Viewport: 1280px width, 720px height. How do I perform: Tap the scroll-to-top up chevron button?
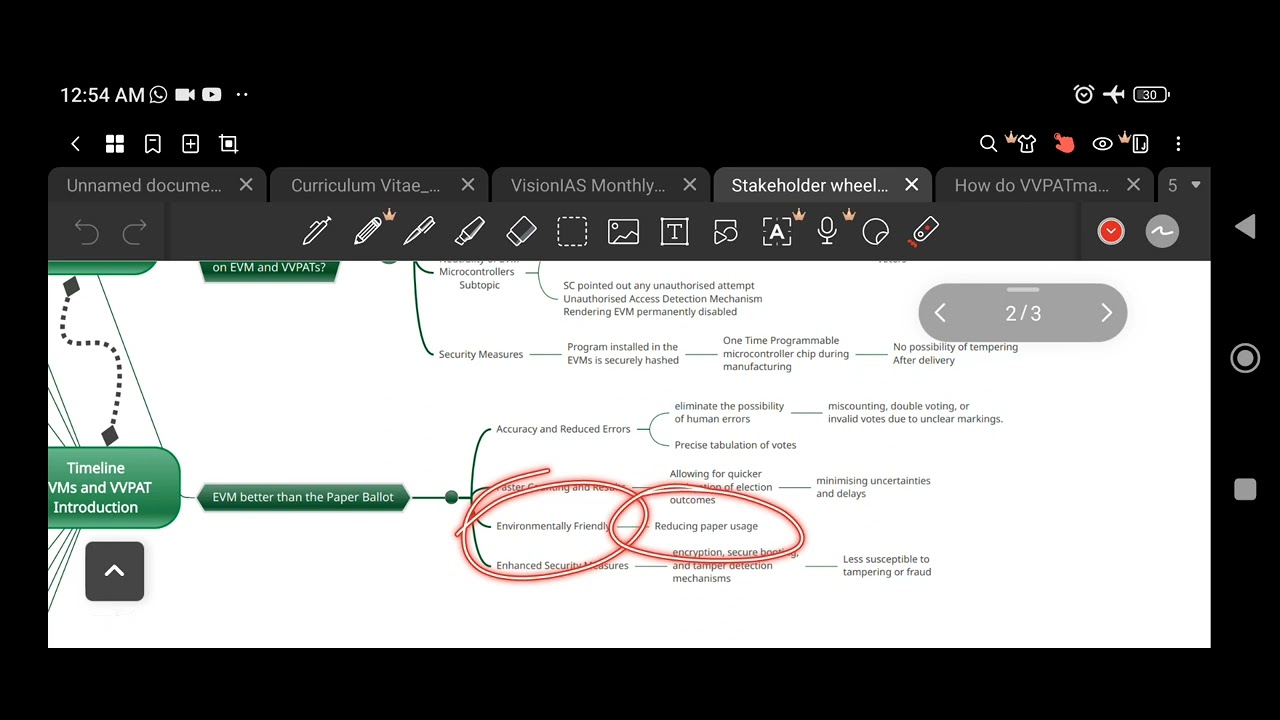[114, 571]
